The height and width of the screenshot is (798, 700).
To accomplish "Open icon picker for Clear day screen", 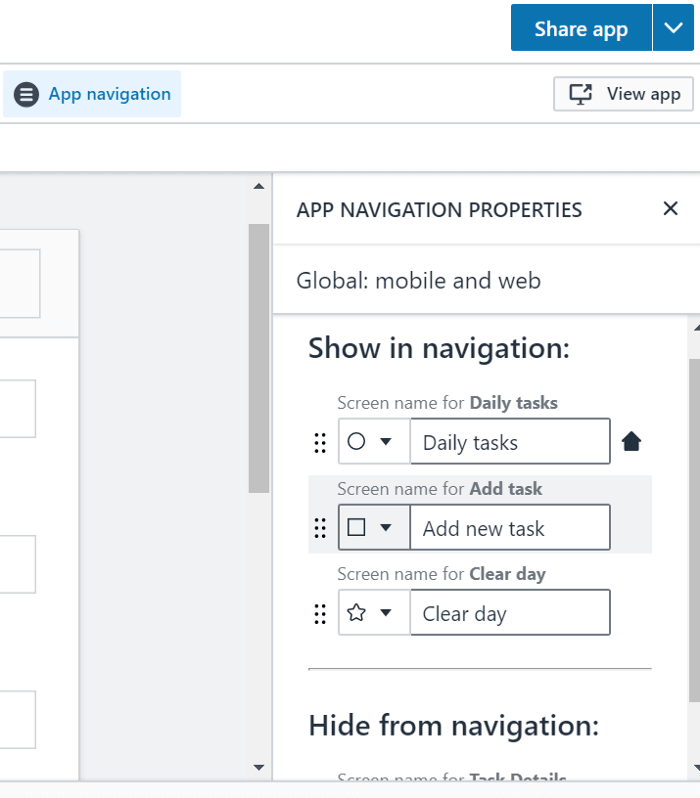I will [x=374, y=612].
